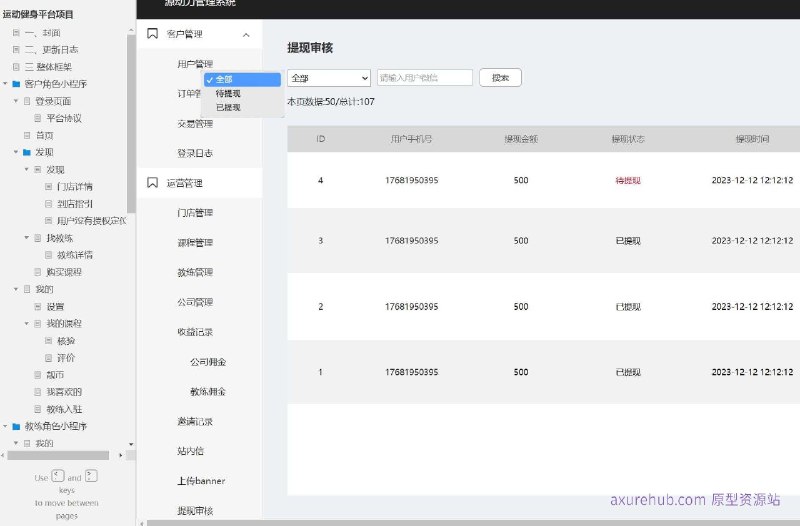800x526 pixels.
Task: Collapse the 发现 folder tree arrow
Action: 16,152
